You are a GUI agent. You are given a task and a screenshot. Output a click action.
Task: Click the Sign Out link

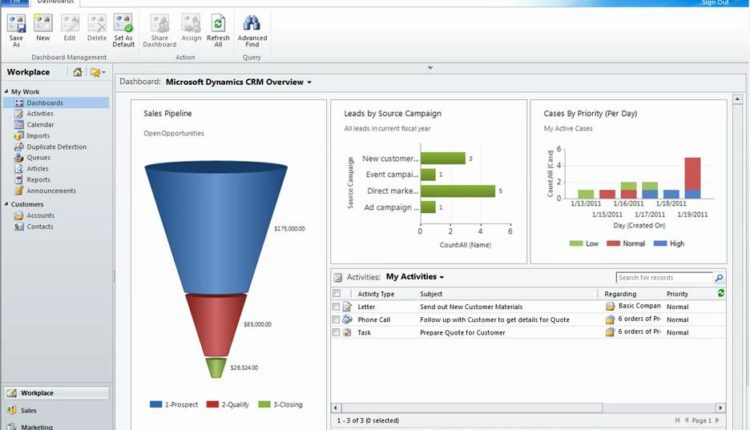coord(715,3)
